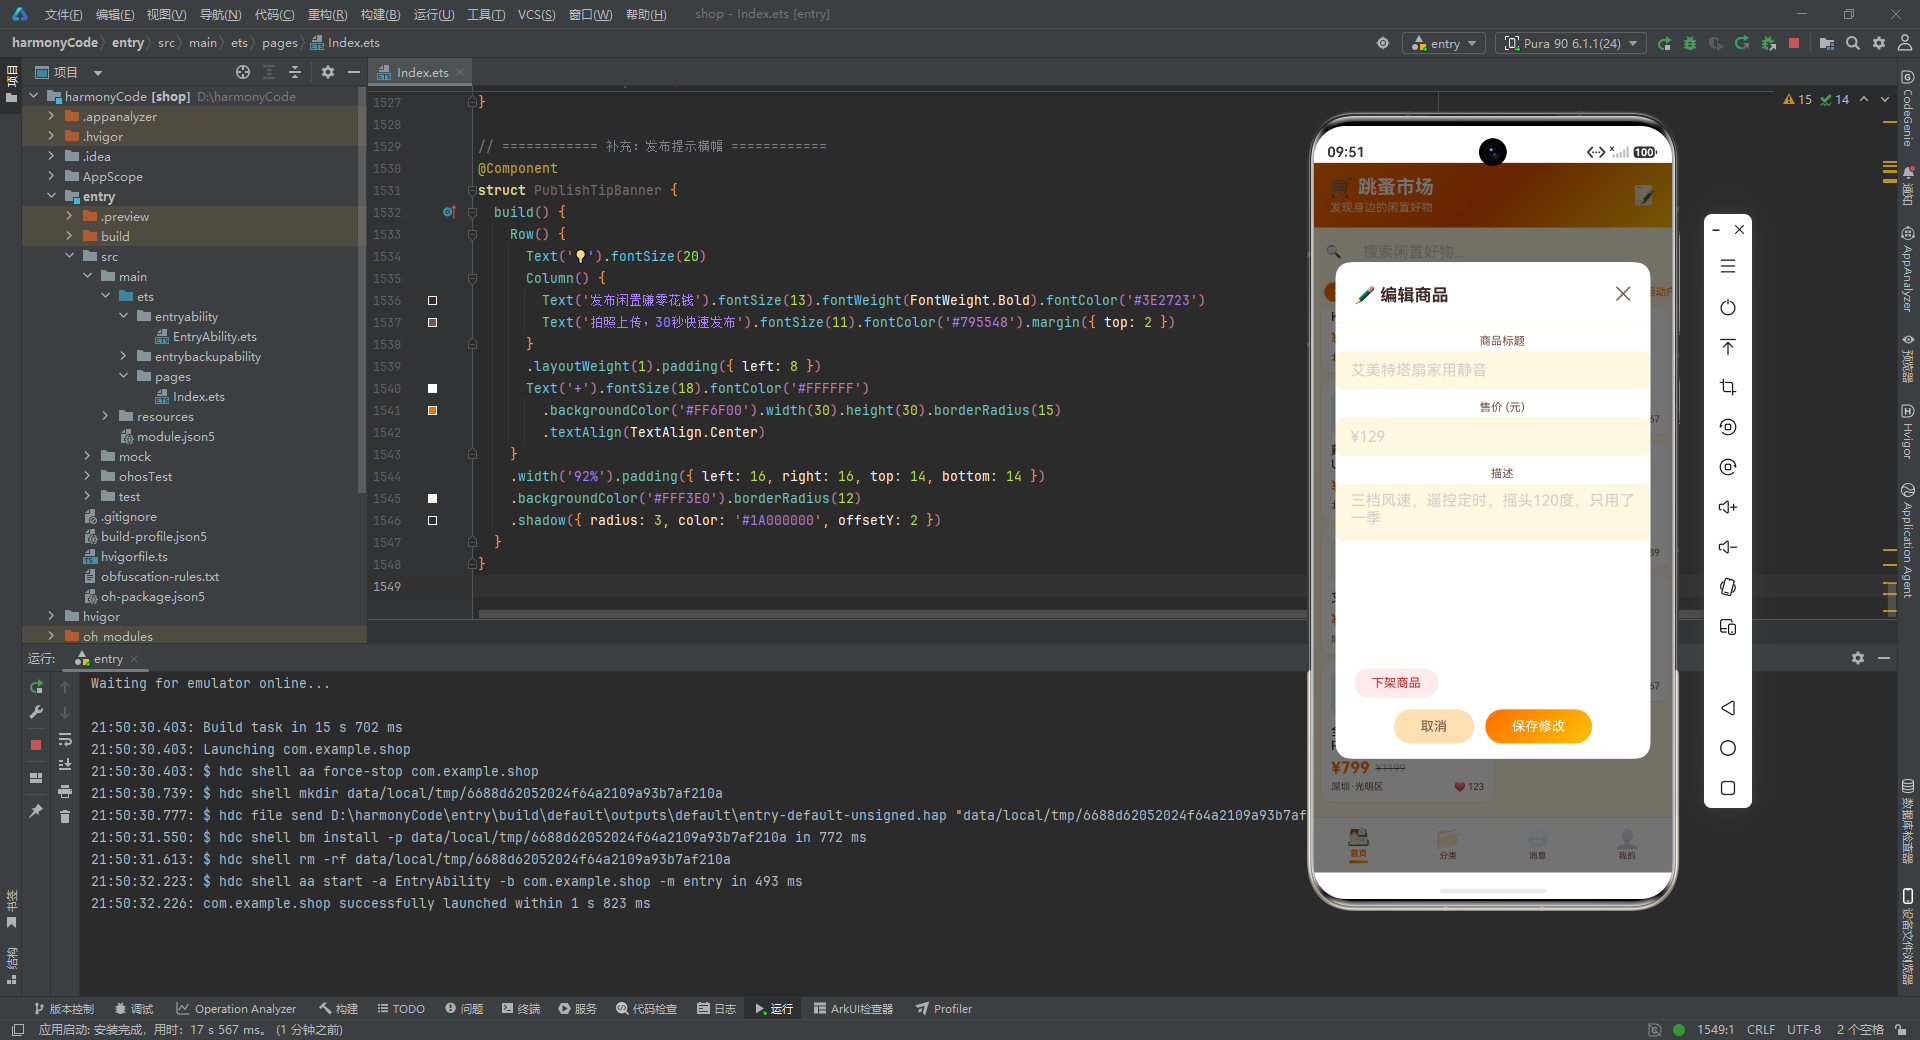Image resolution: width=1920 pixels, height=1040 pixels.
Task: Lower the emulator volume
Action: pos(1728,547)
